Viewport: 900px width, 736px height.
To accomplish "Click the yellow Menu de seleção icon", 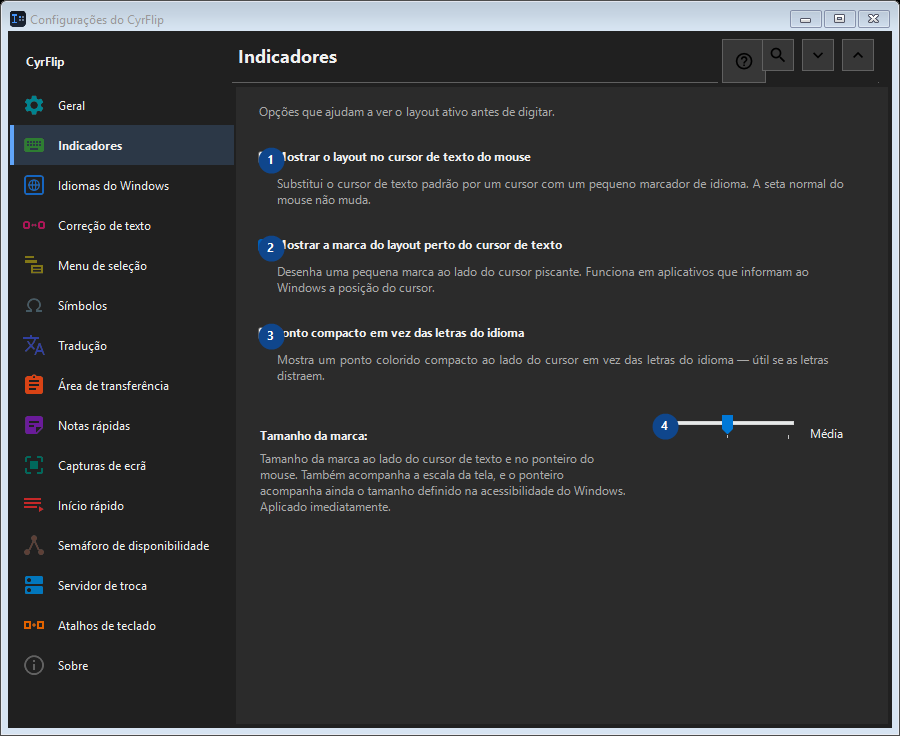I will click(x=34, y=265).
